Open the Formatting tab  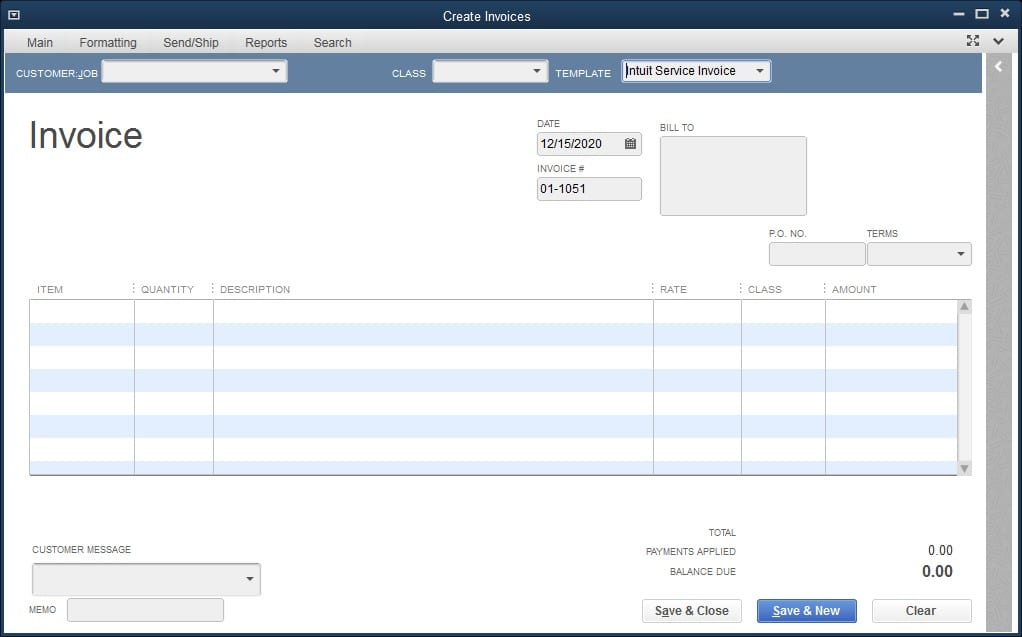108,43
